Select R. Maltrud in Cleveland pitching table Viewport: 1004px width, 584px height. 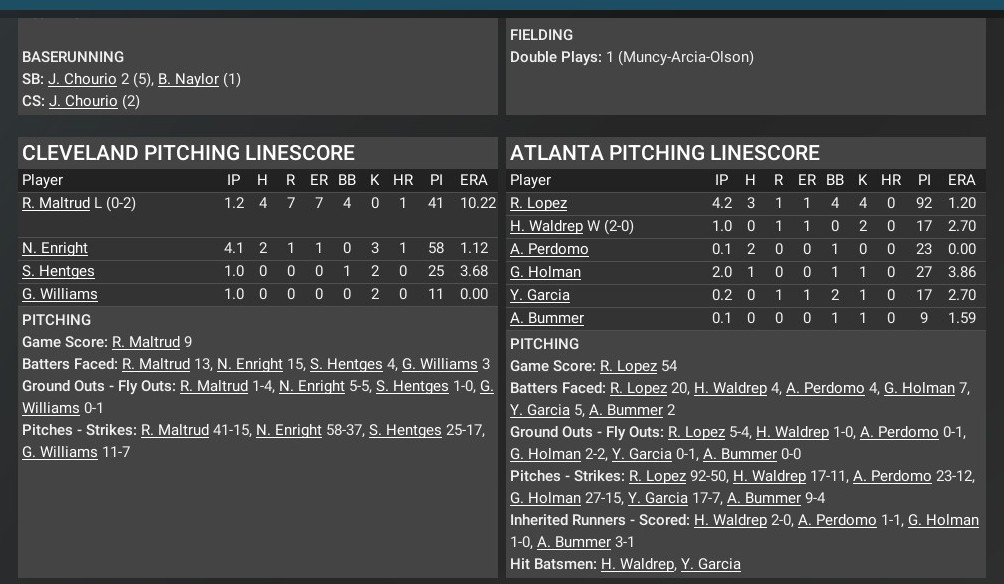pos(56,203)
